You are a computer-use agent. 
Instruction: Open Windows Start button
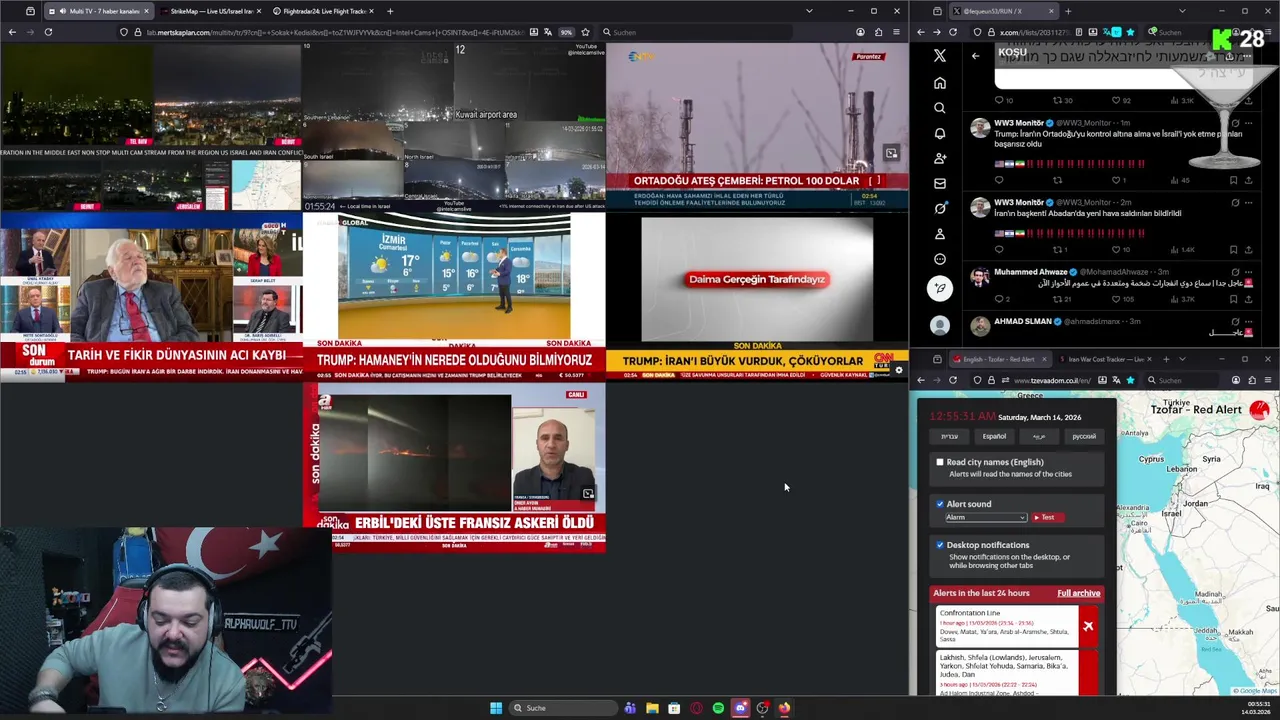496,708
